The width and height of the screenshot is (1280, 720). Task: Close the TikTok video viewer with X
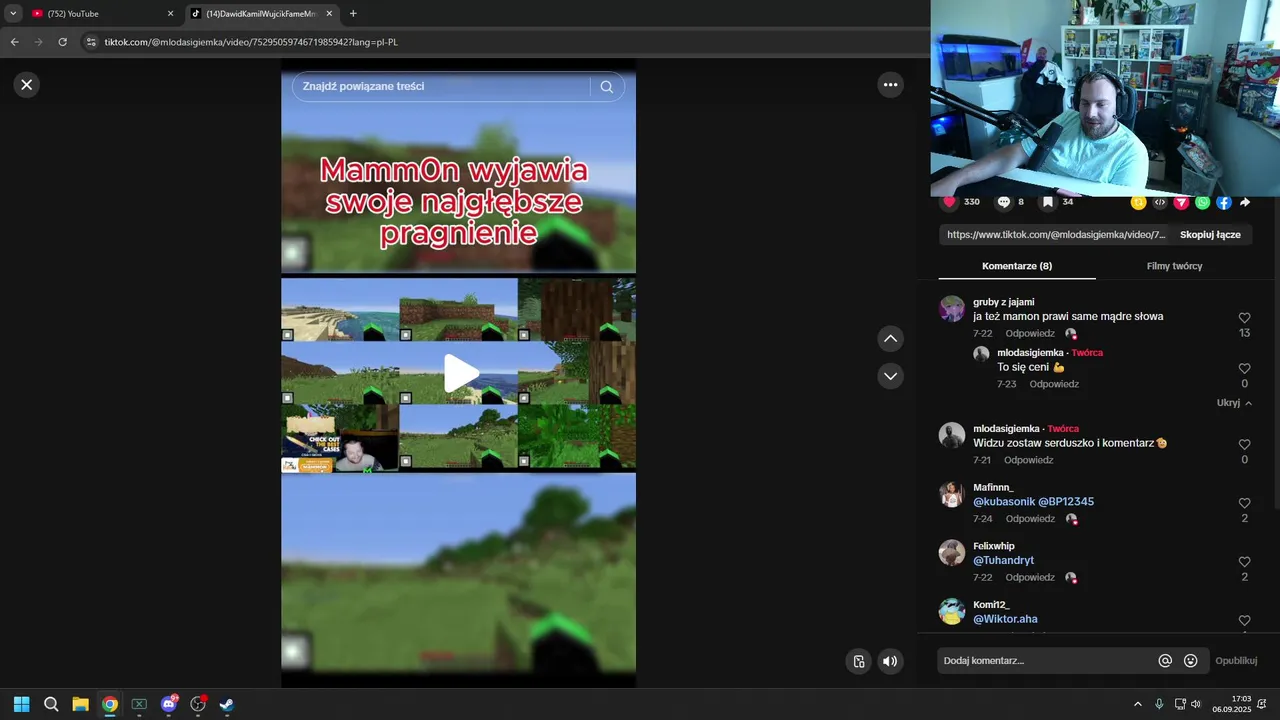(x=27, y=85)
